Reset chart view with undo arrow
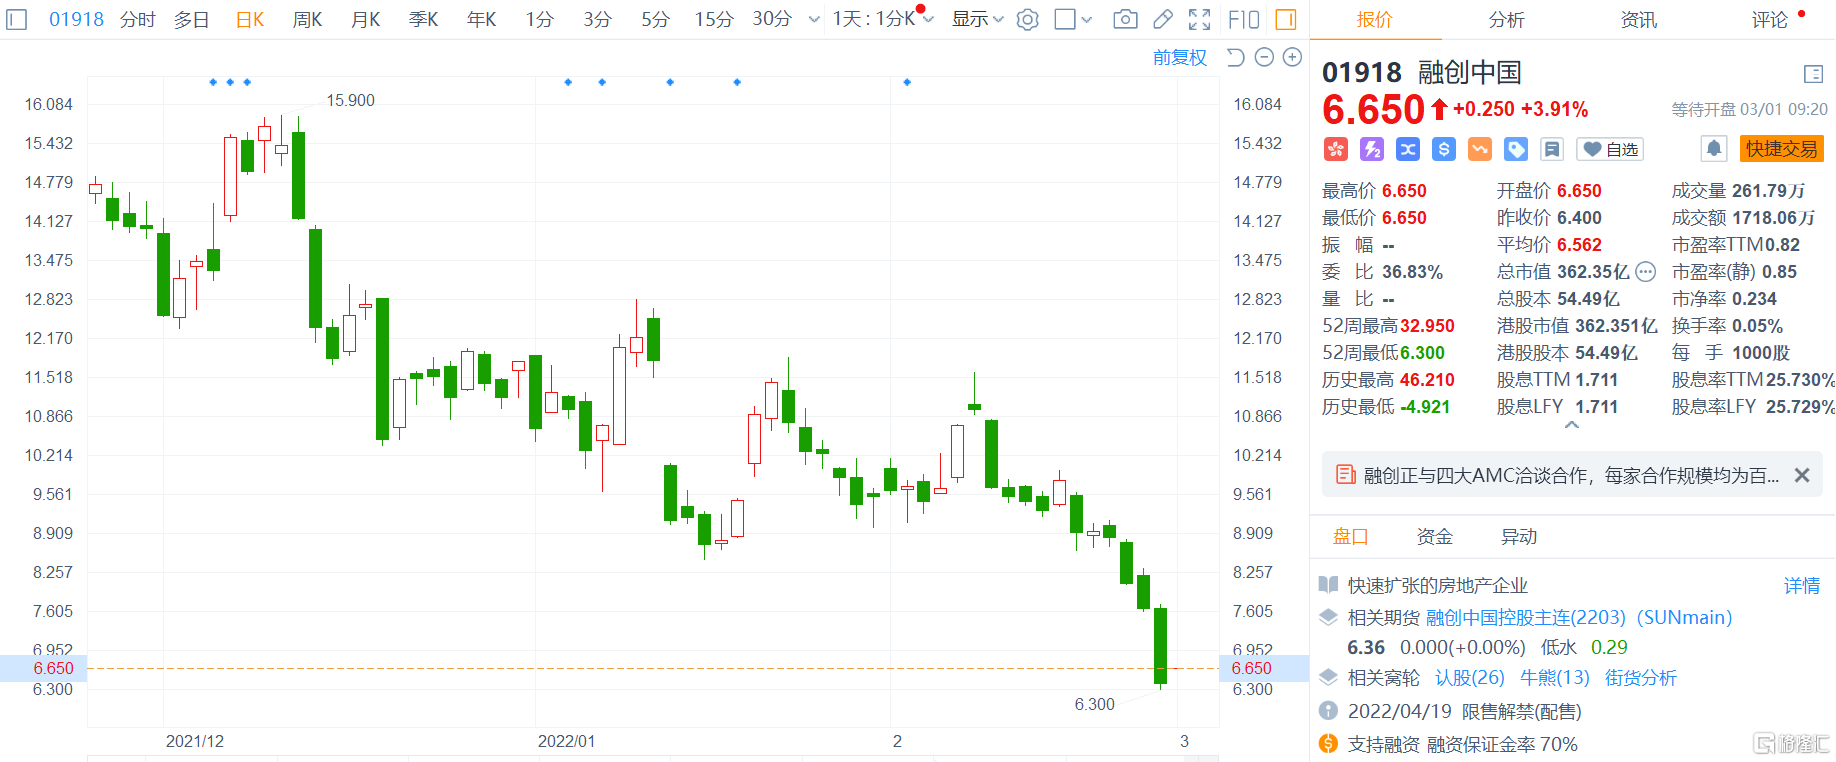This screenshot has height=762, width=1836. (x=1236, y=57)
